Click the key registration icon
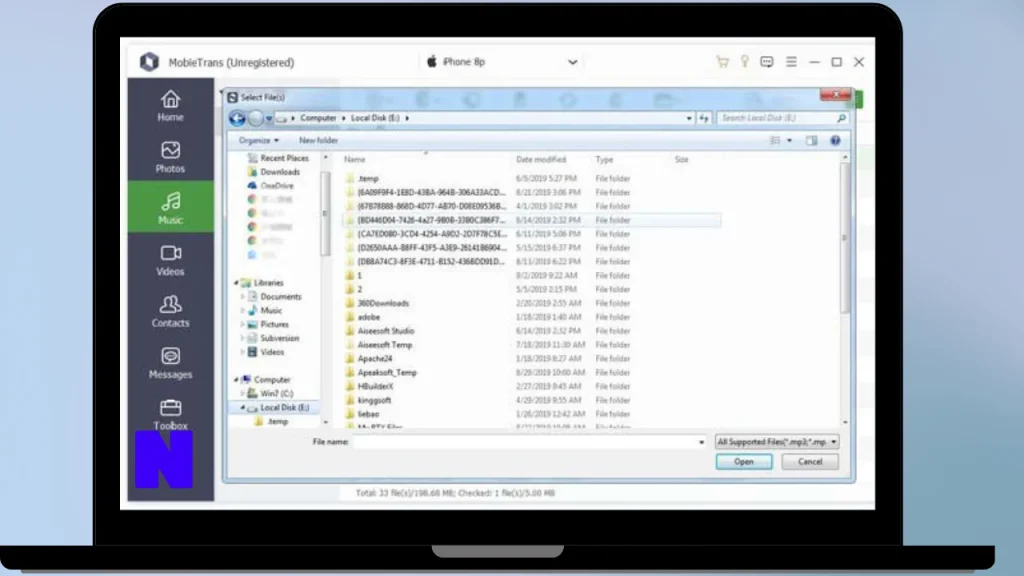 [x=744, y=62]
